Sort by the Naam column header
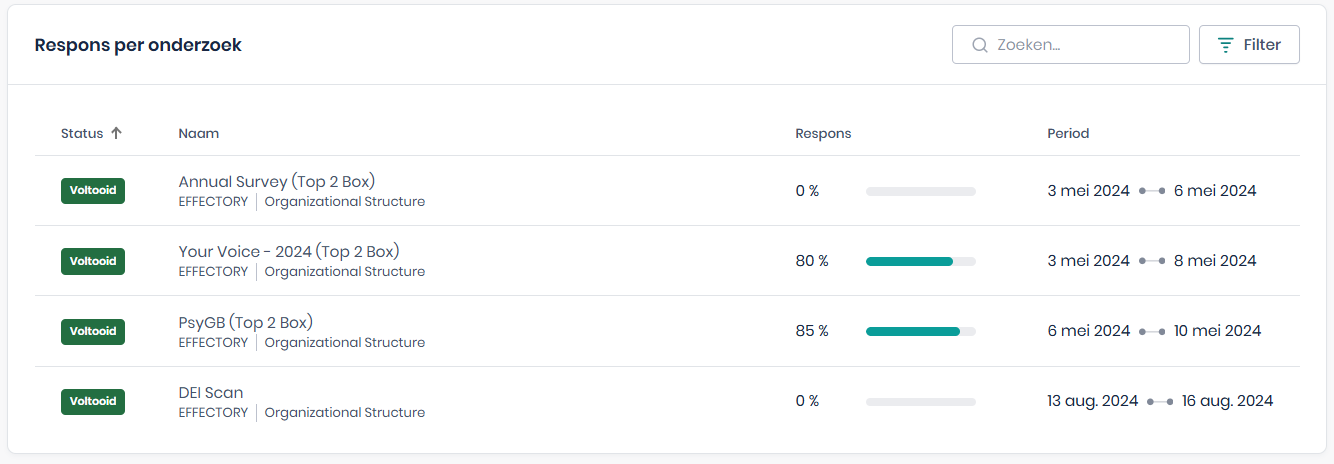Screen dimensions: 1334x464 point(199,133)
